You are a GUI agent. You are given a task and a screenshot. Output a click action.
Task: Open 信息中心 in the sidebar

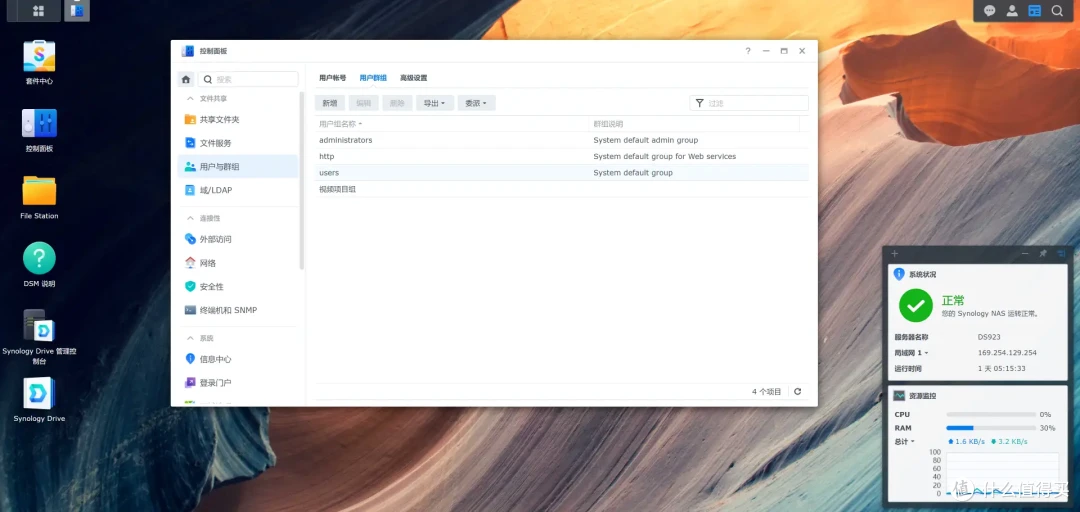(238, 359)
